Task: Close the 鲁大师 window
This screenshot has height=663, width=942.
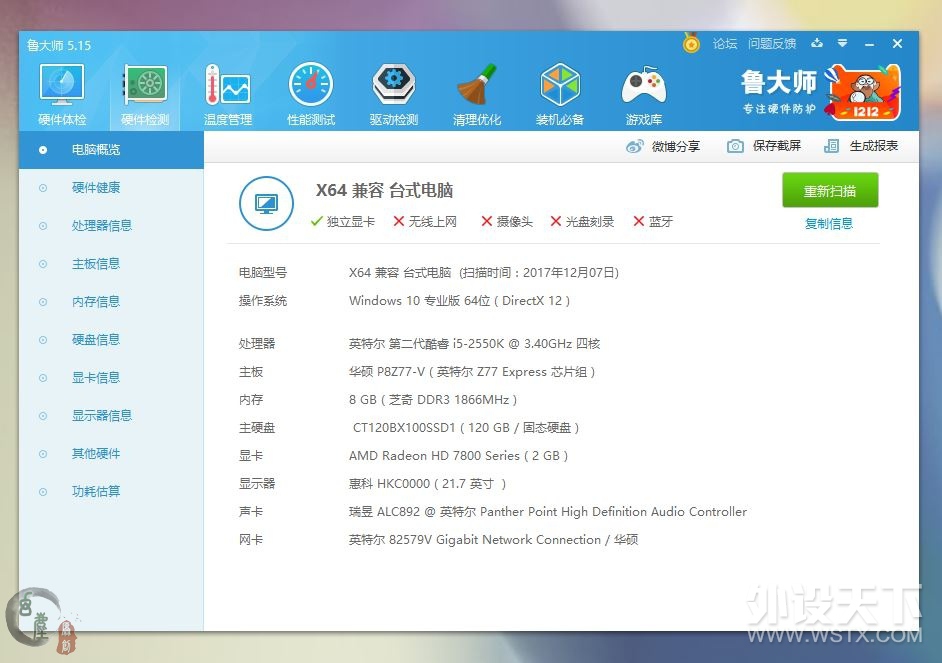Action: click(897, 43)
